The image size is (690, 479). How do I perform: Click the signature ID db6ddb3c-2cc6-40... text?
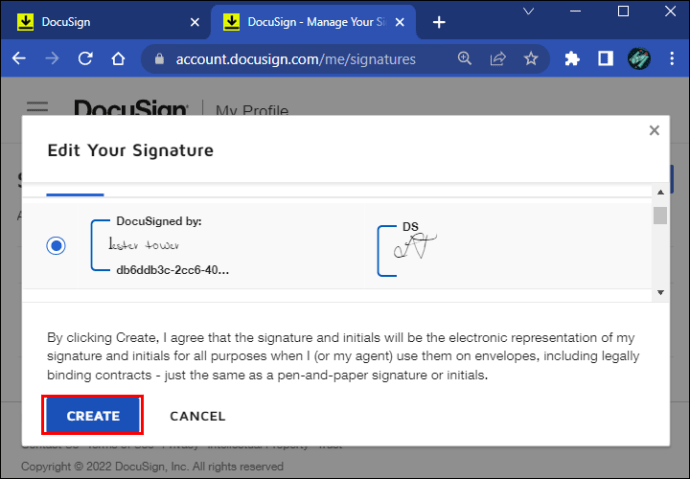pyautogui.click(x=172, y=270)
